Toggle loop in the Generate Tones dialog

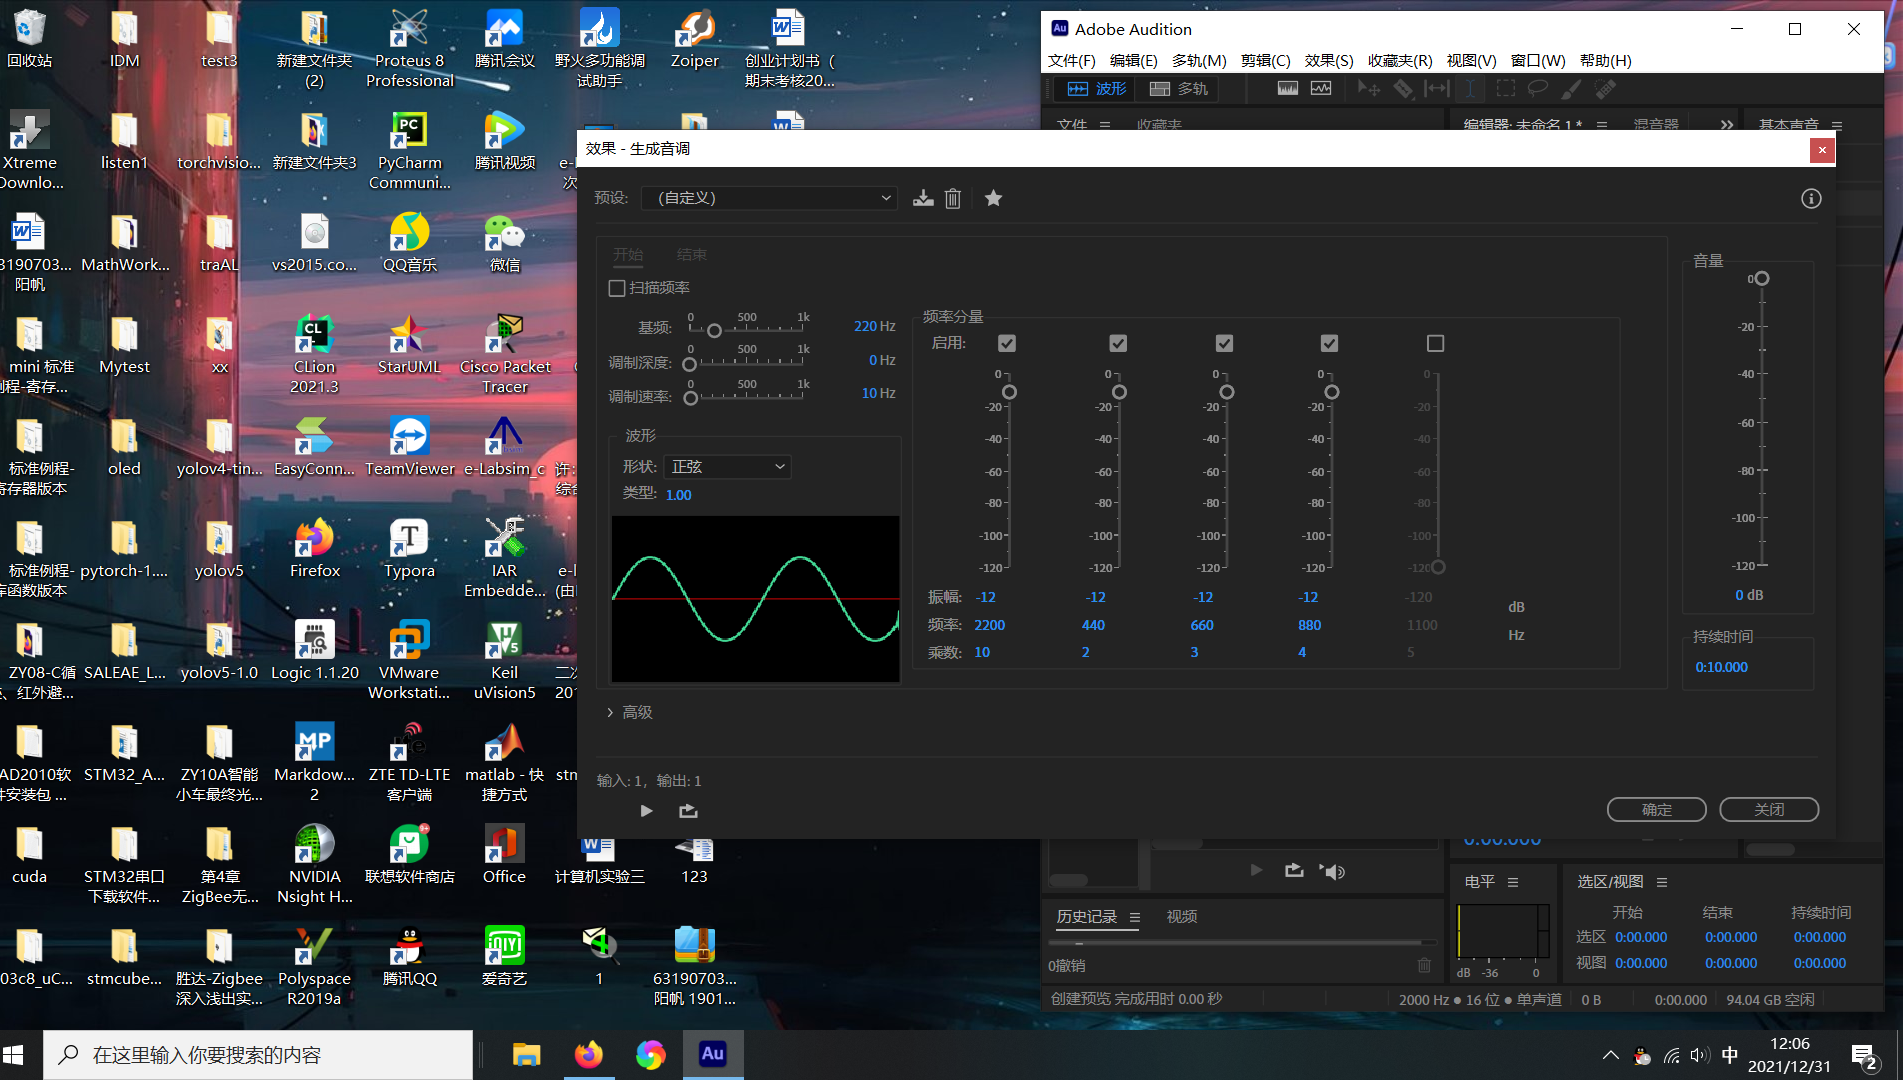688,811
